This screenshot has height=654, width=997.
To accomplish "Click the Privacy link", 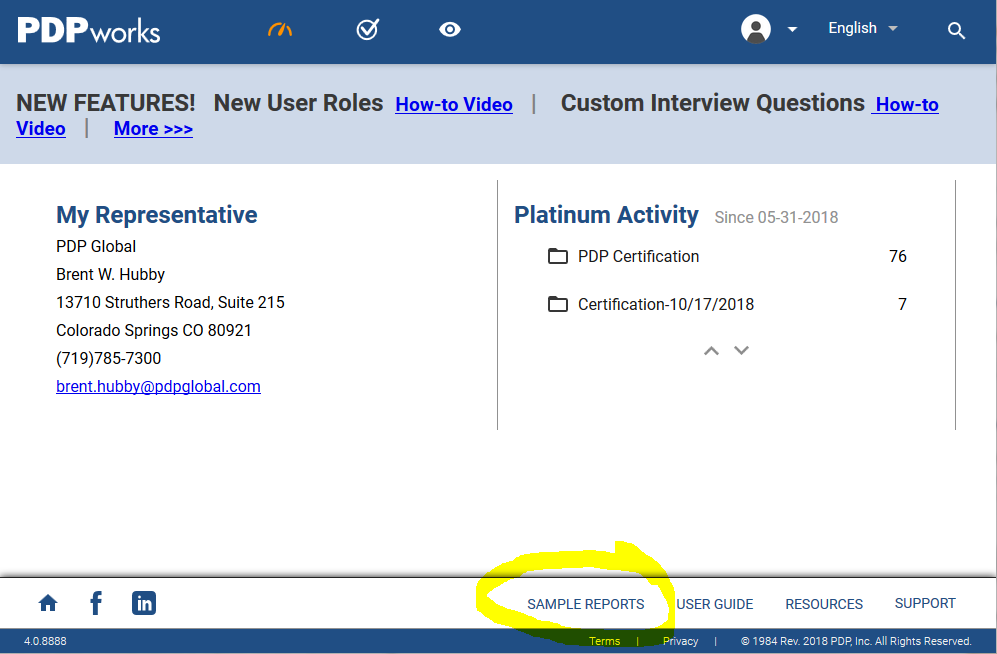I will (680, 641).
